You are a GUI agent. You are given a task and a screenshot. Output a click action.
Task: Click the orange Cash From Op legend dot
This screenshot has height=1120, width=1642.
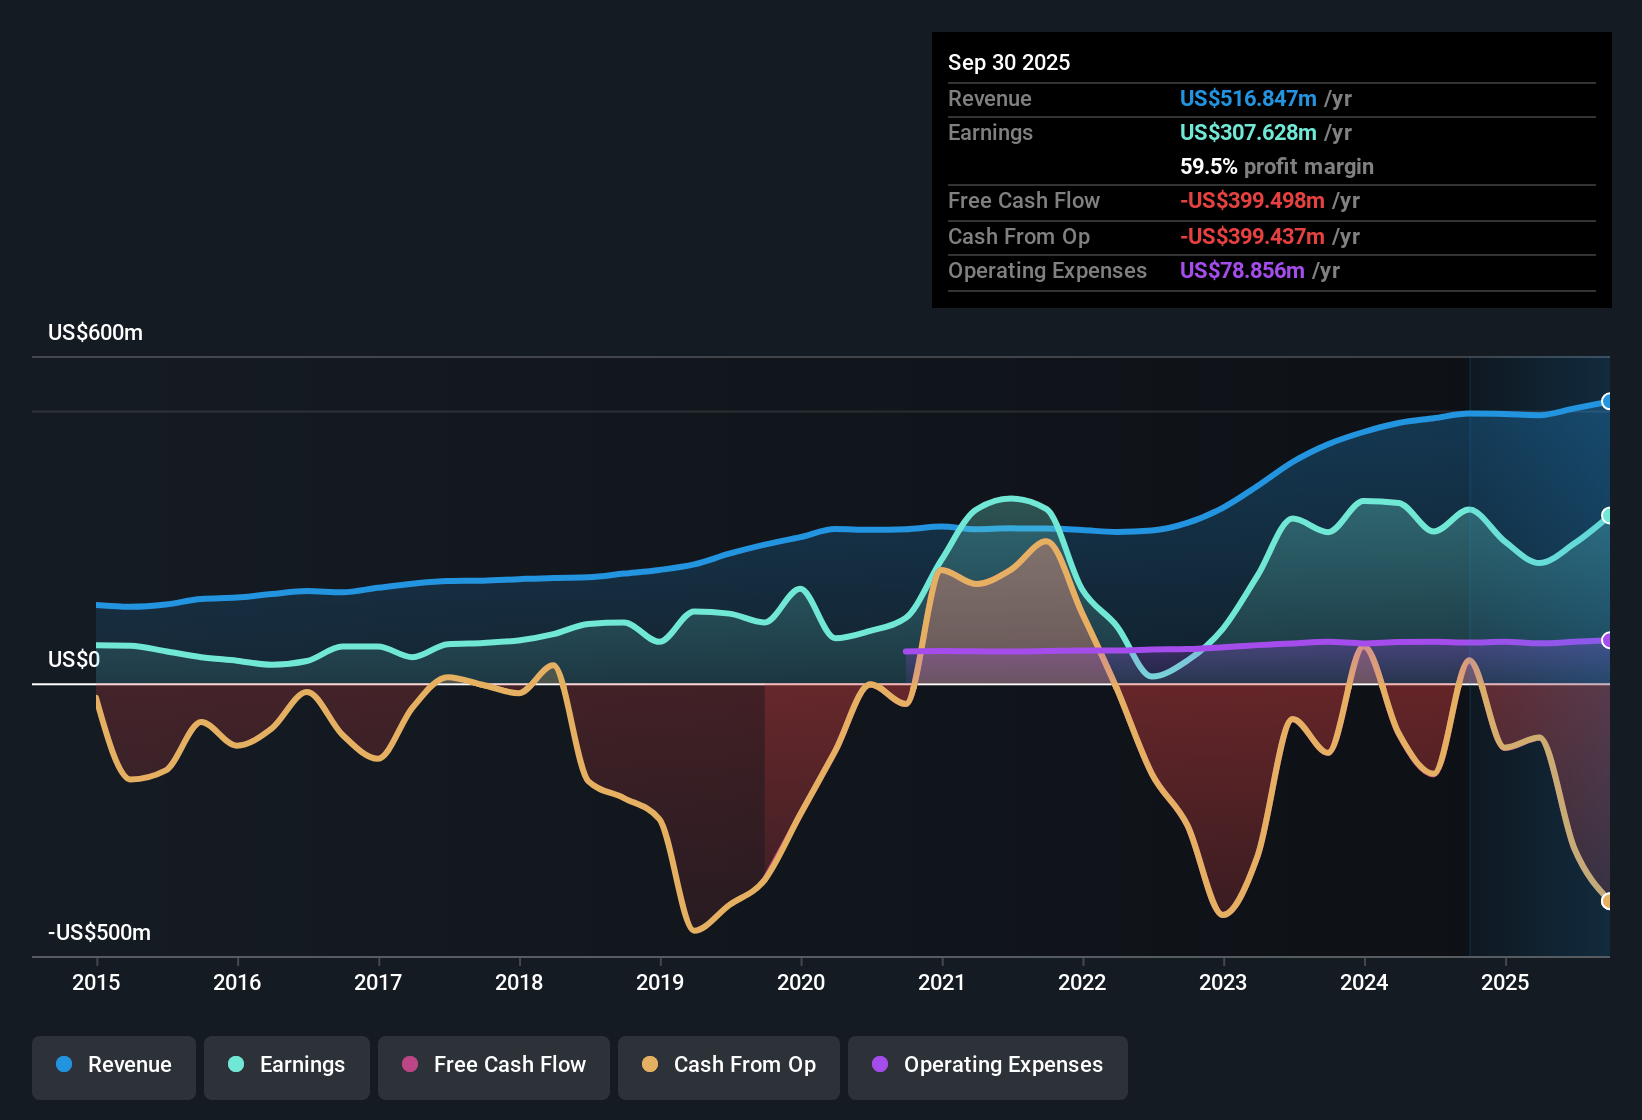(x=650, y=1065)
